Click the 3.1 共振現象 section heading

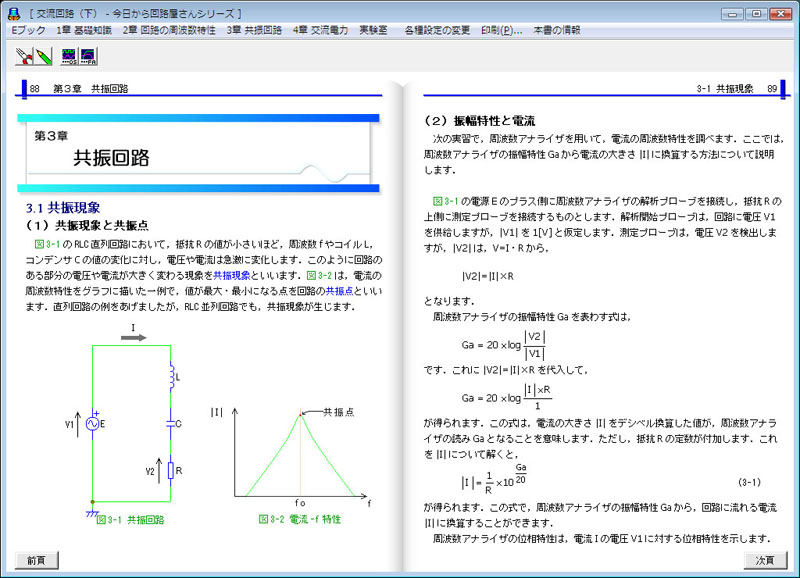63,208
